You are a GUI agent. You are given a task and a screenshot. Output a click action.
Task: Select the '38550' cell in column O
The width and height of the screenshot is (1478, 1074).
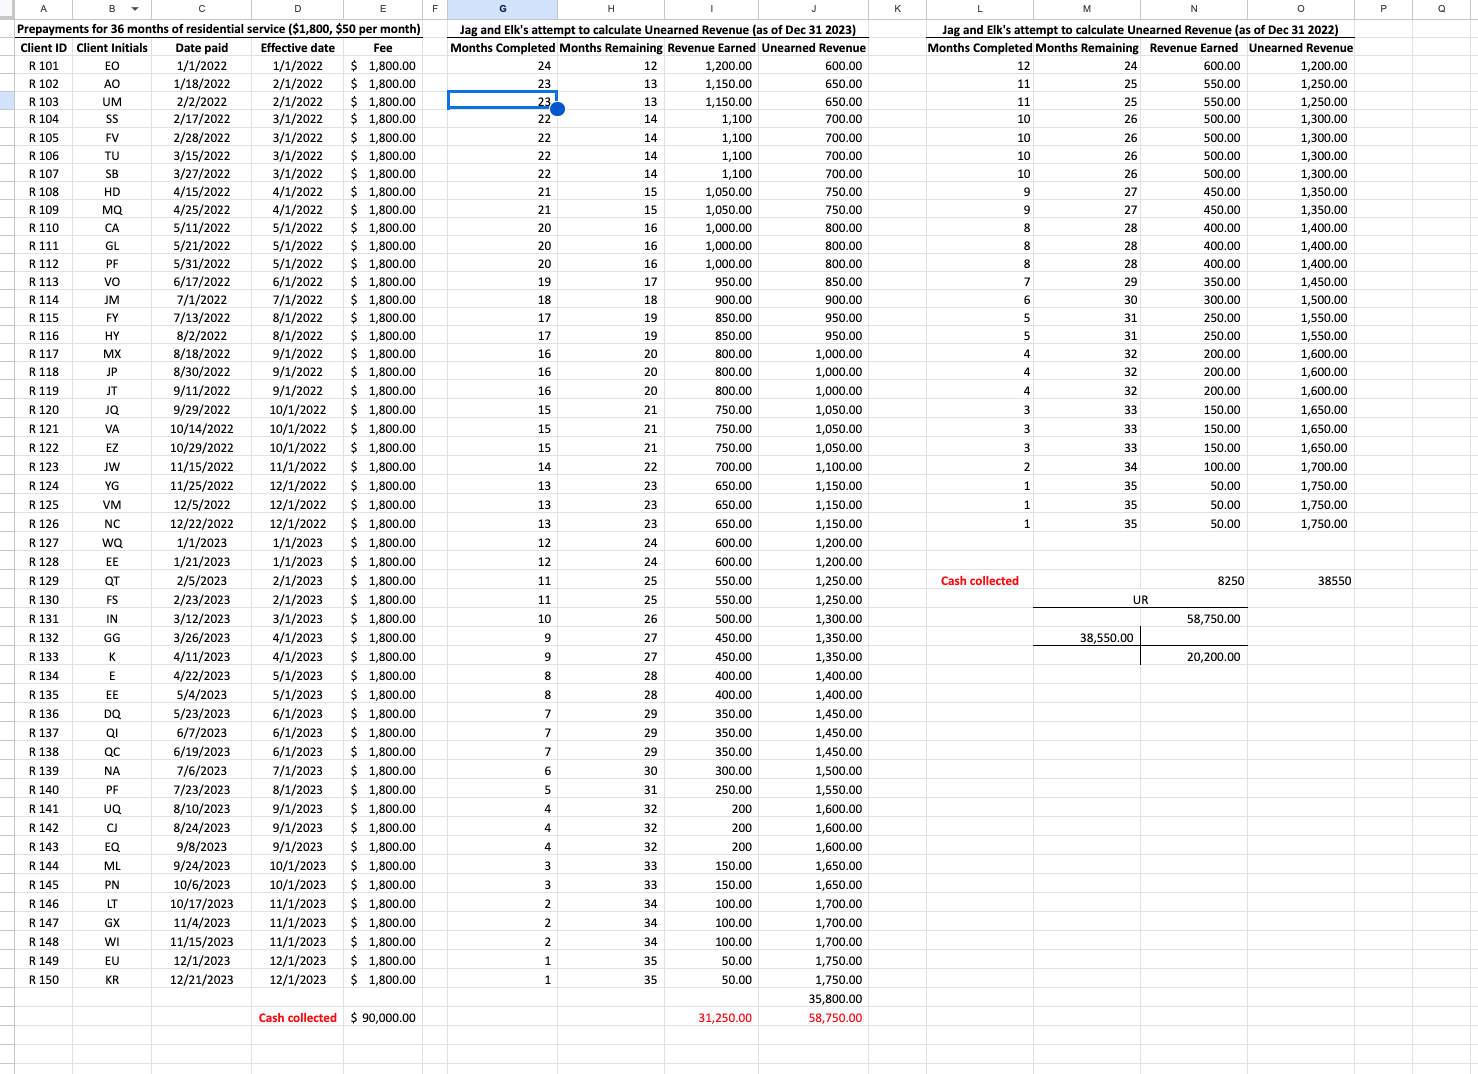[x=1300, y=580]
